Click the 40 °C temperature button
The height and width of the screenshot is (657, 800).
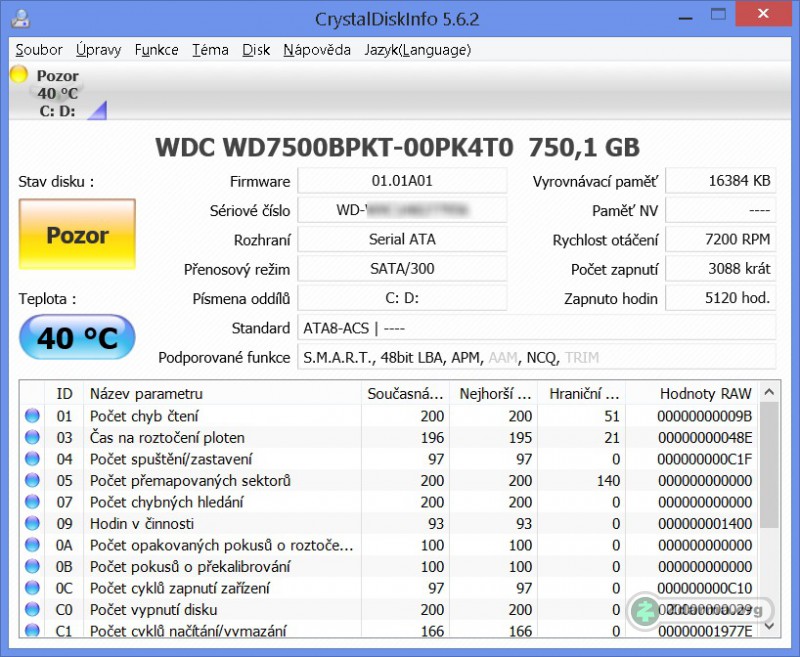coord(77,337)
